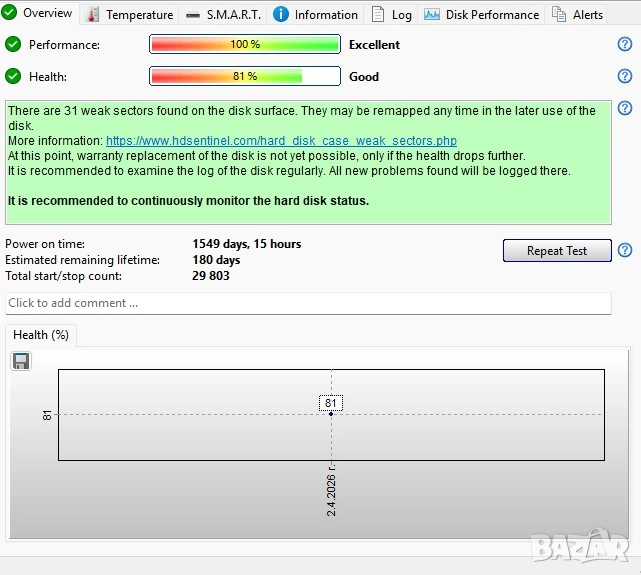Select the Health (%) graph tab
The width and height of the screenshot is (641, 575).
[x=40, y=335]
